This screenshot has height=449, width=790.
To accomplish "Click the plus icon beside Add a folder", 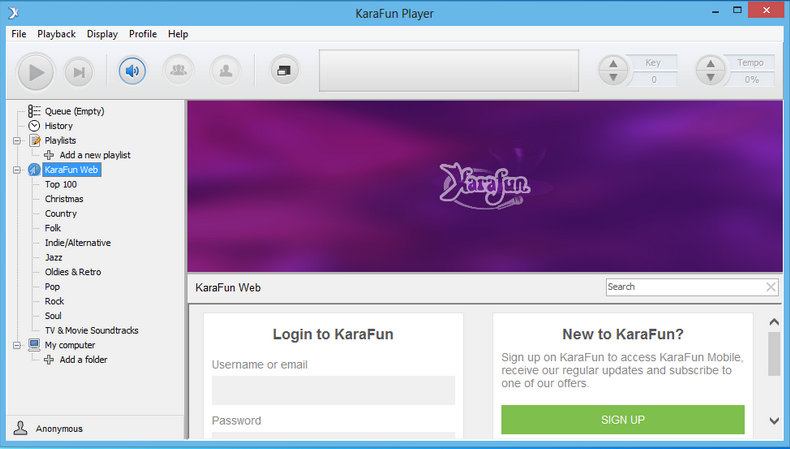I will 49,360.
